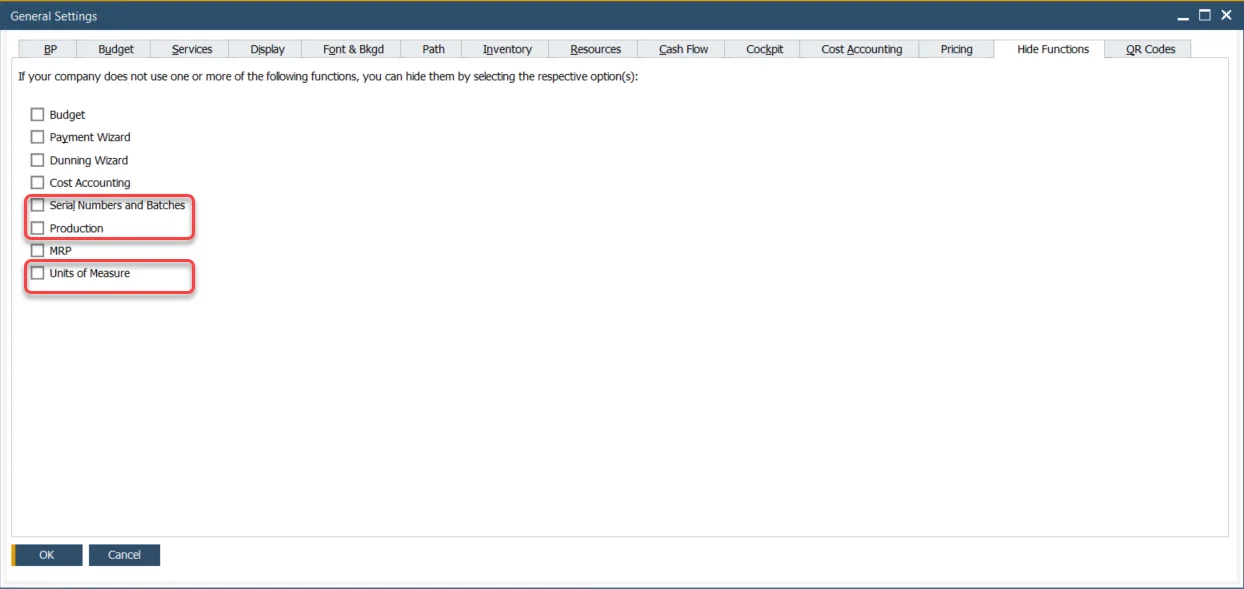Select the Display tab
Screen dimensions: 1244x589
pyautogui.click(x=265, y=48)
